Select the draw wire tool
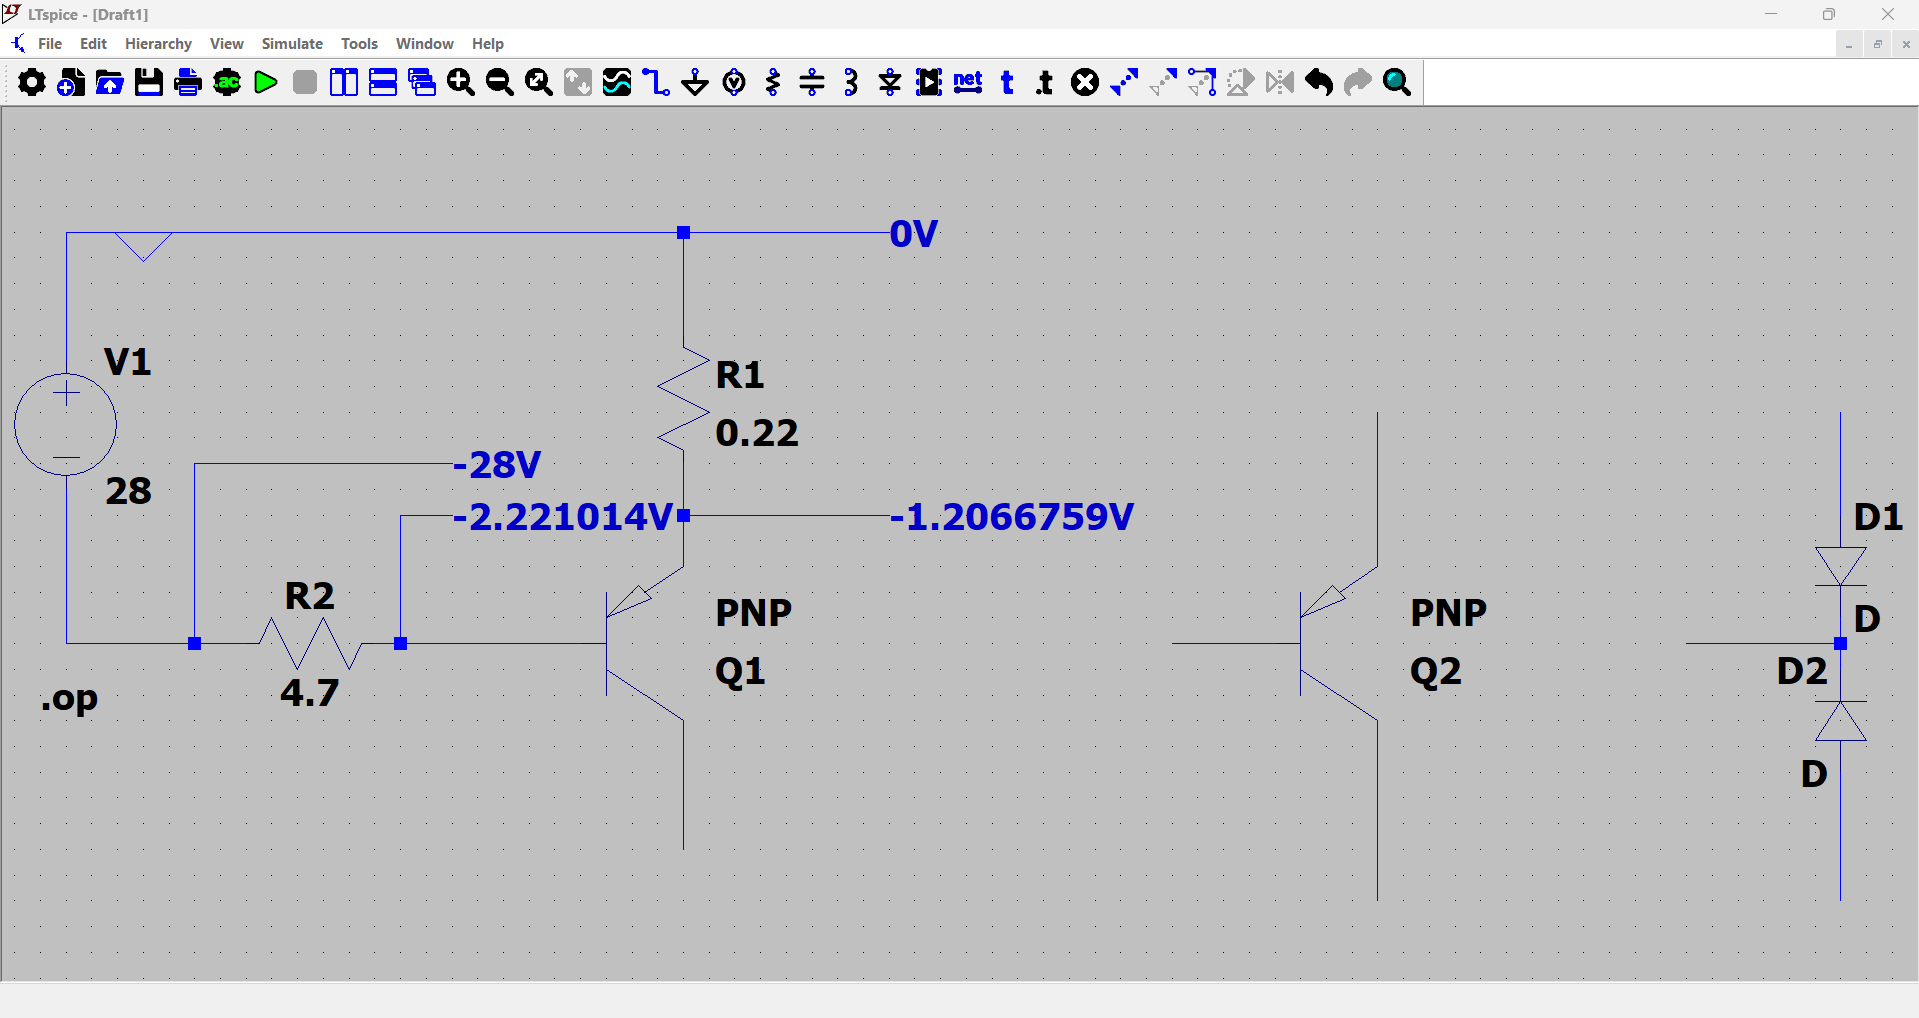Viewport: 1919px width, 1018px height. [x=656, y=82]
